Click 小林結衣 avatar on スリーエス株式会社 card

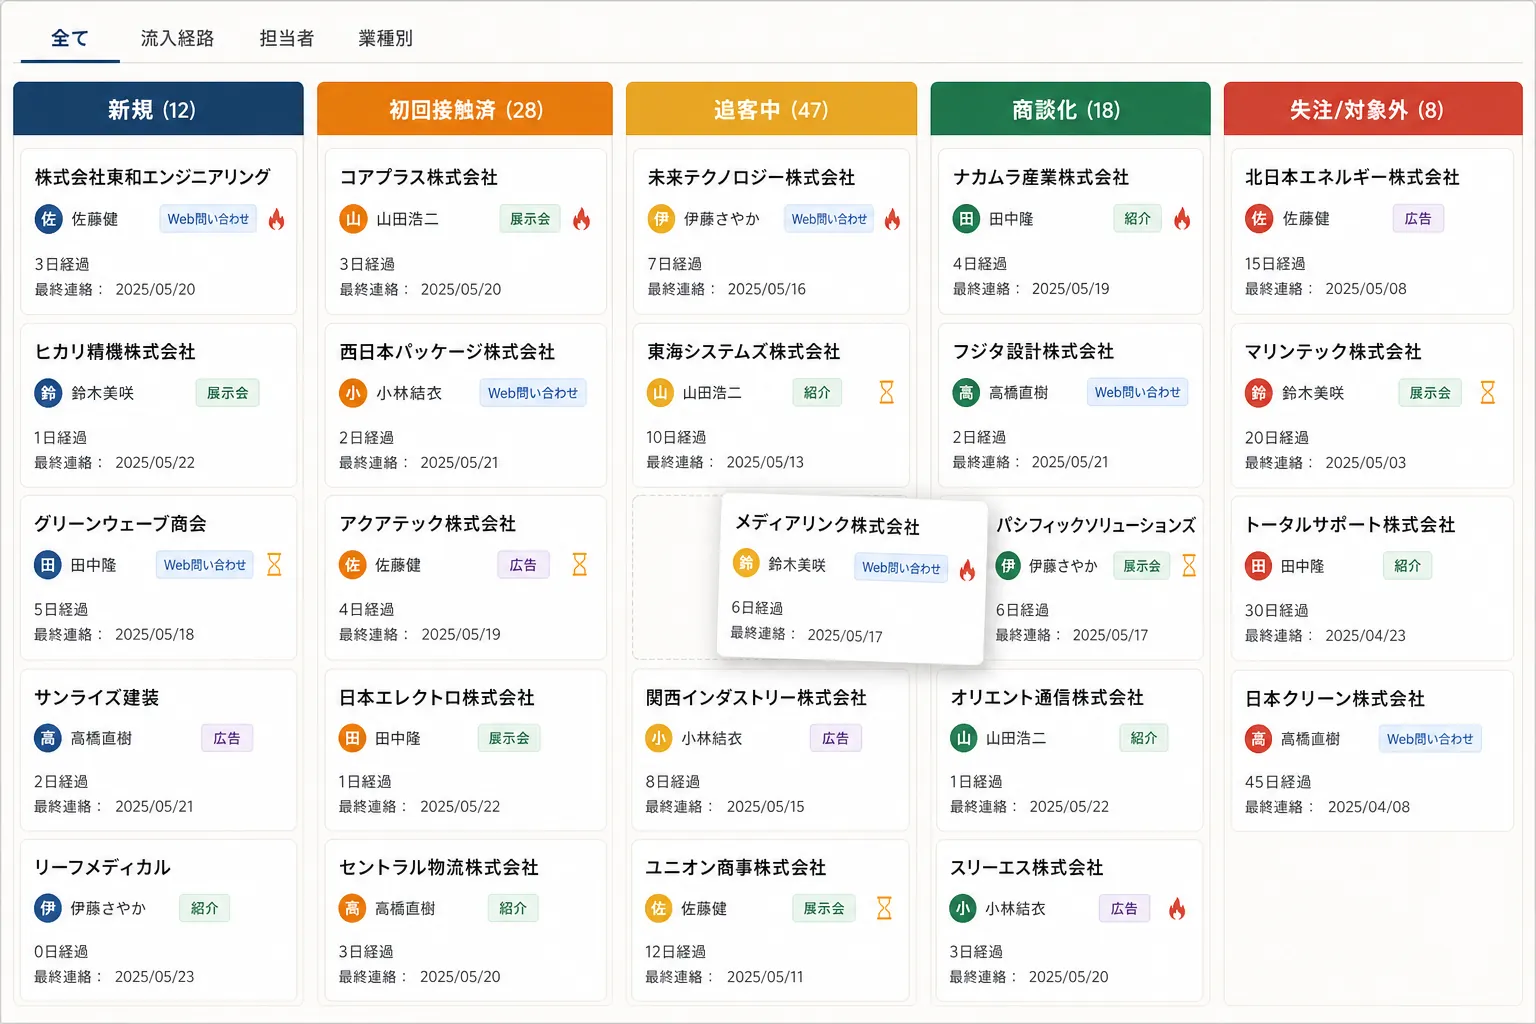[962, 908]
